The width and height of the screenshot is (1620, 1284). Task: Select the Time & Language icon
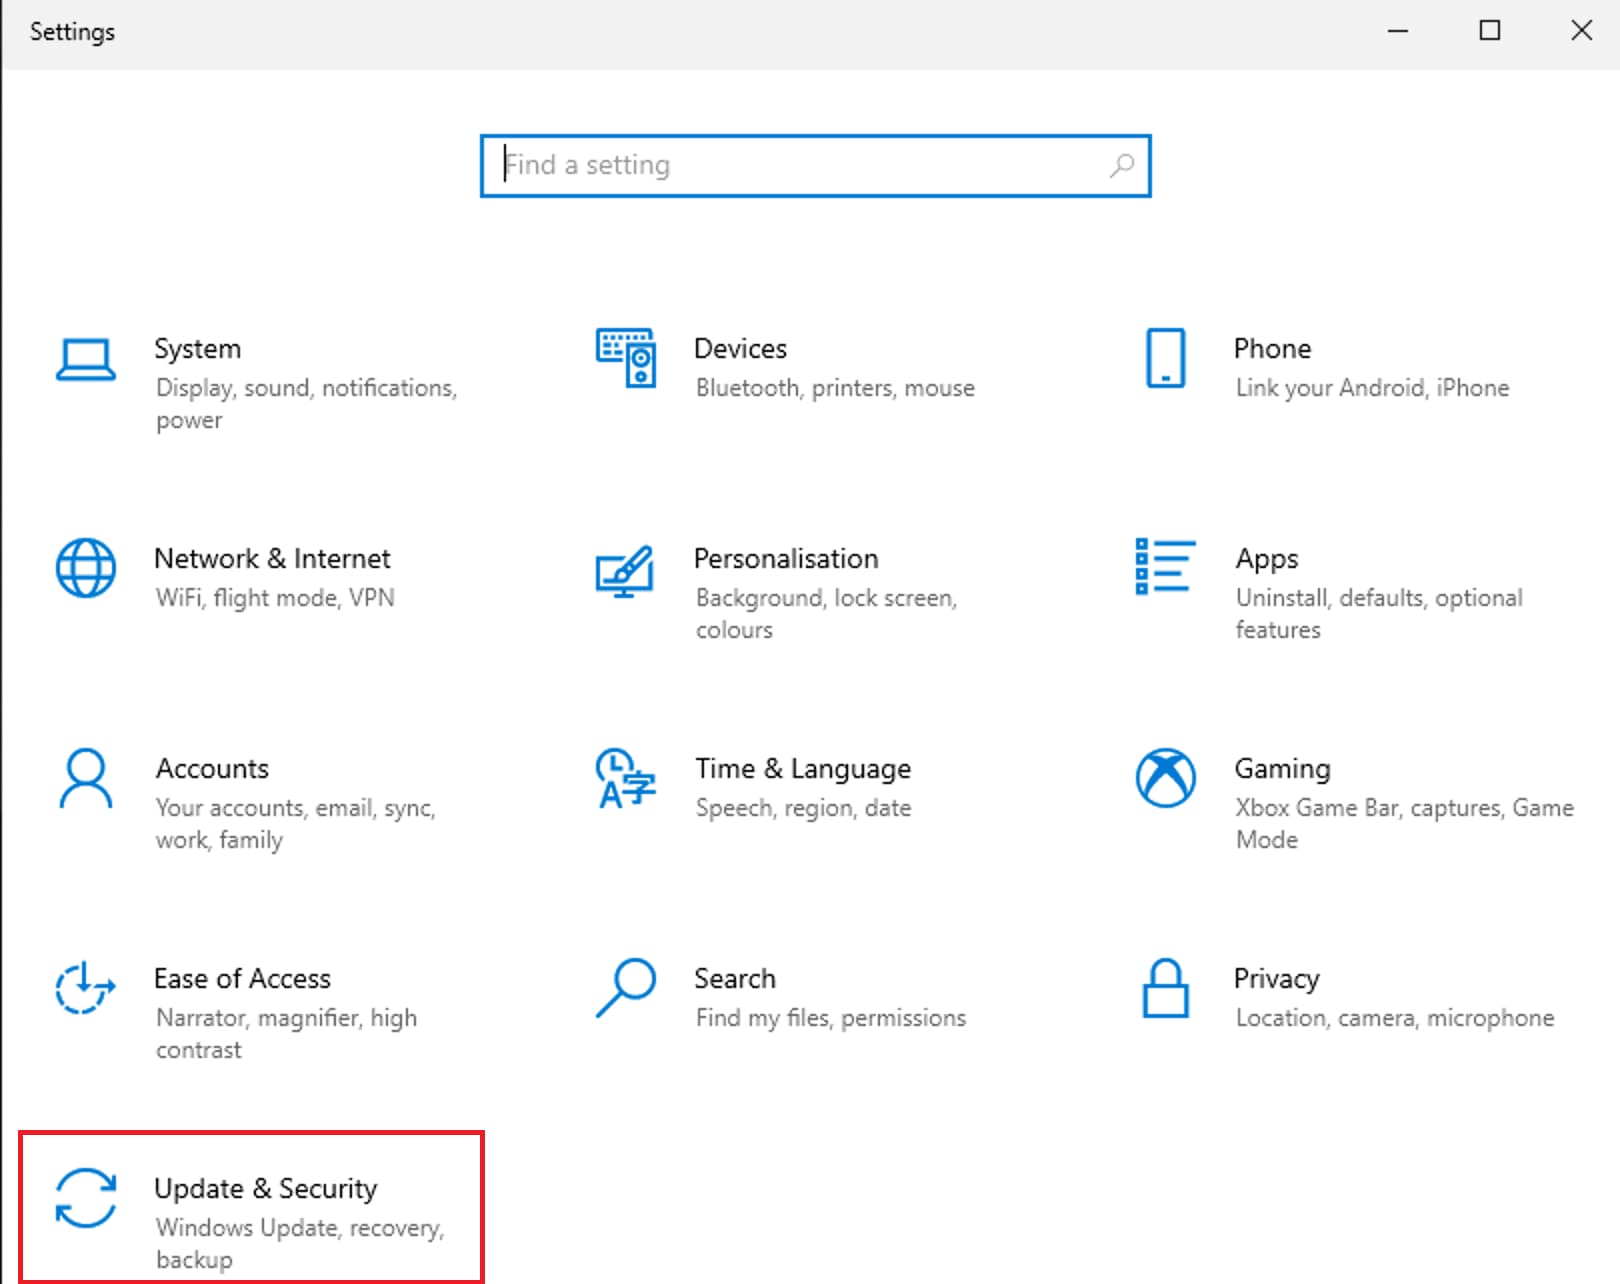[625, 778]
